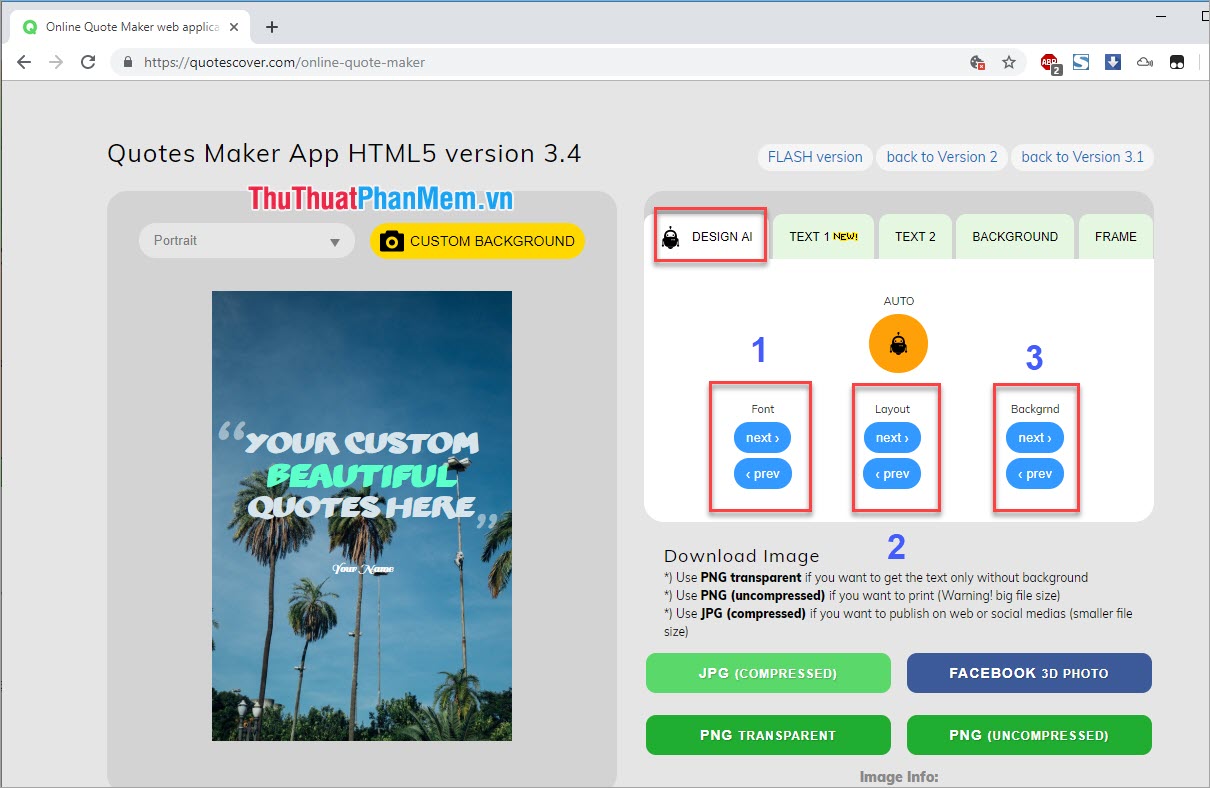The height and width of the screenshot is (788, 1210).
Task: Click the blocked-cookies icon in address bar
Action: tap(977, 62)
